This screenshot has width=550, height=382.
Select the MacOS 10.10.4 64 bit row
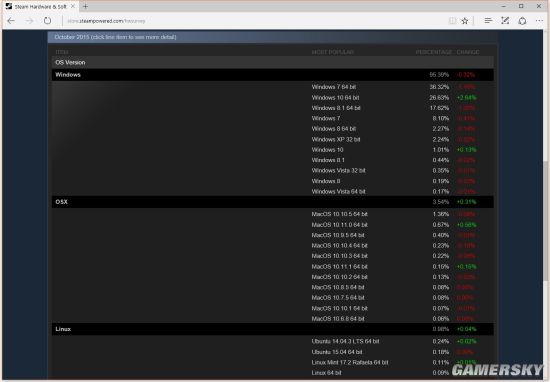[x=273, y=246]
